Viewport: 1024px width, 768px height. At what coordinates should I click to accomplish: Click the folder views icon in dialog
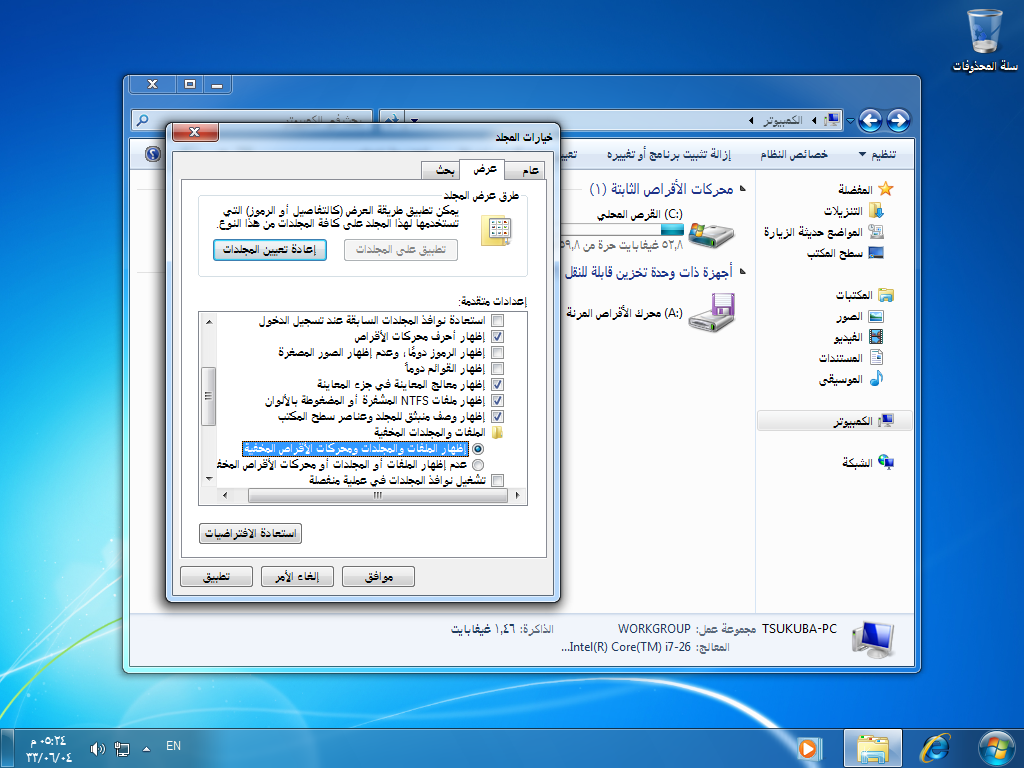coord(497,231)
